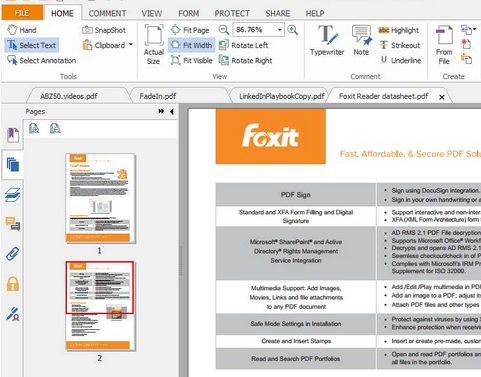Image resolution: width=481 pixels, height=377 pixels.
Task: Open the Bookmarks panel in sidebar
Action: (13, 135)
